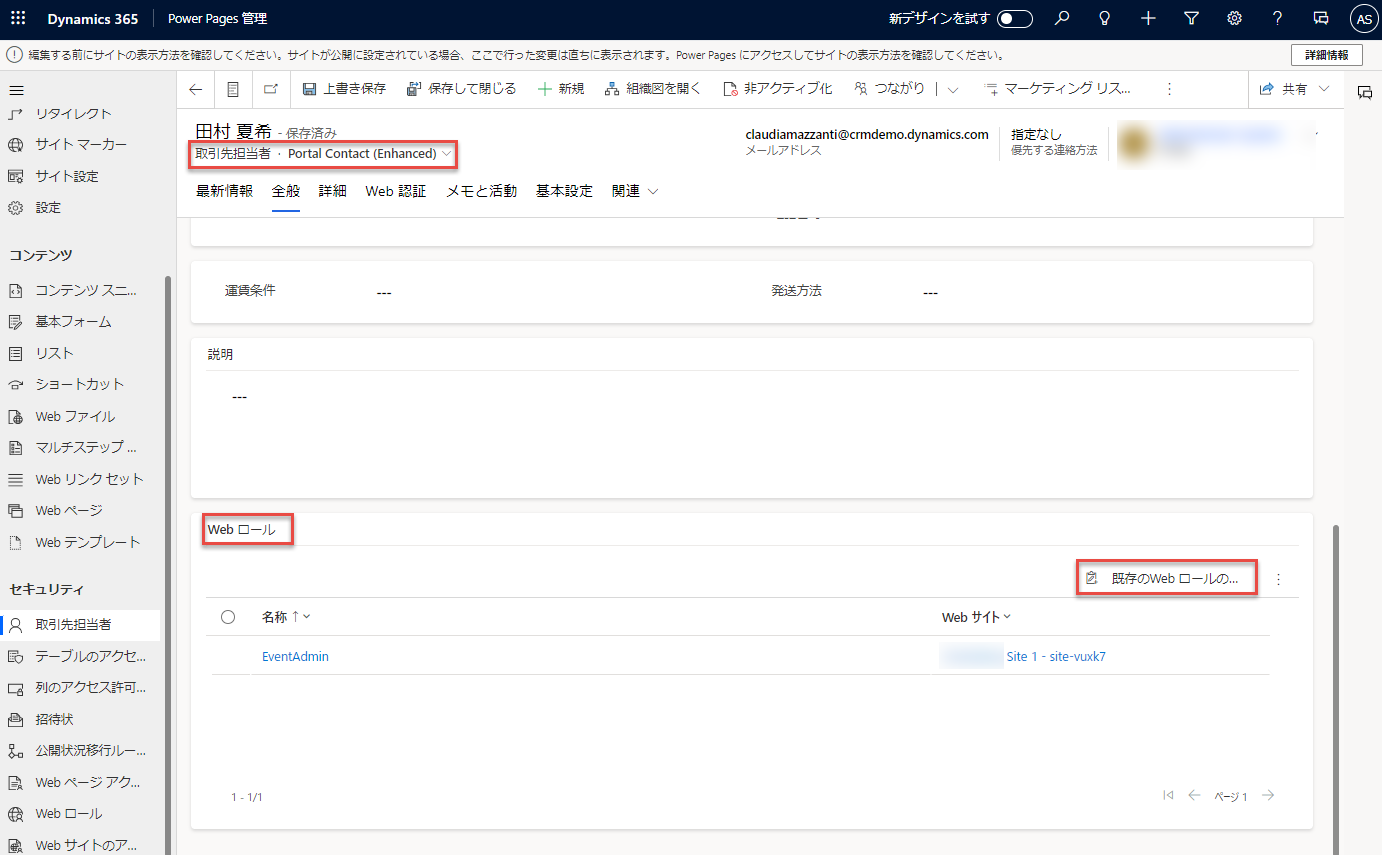Click the plus quick create icon

[1148, 19]
